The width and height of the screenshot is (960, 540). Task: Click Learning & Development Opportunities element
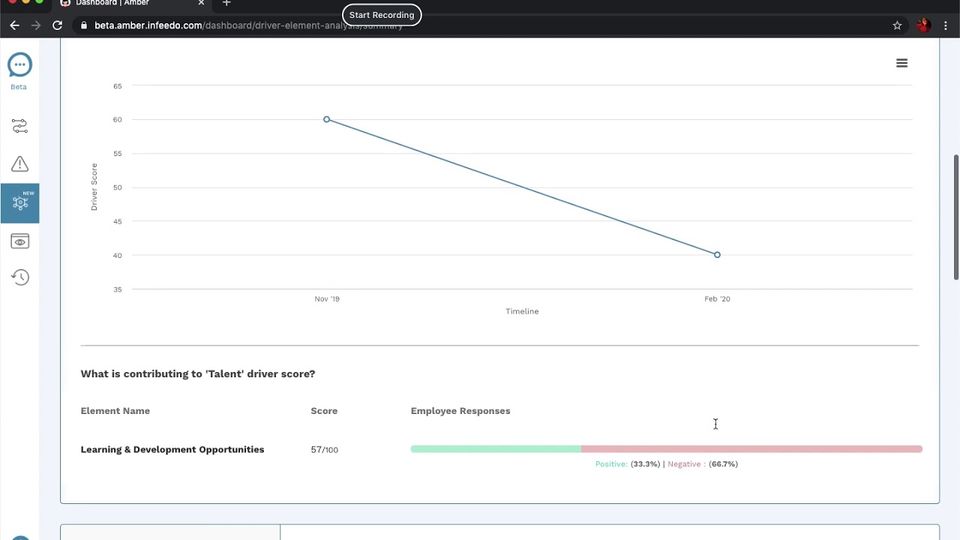click(173, 449)
